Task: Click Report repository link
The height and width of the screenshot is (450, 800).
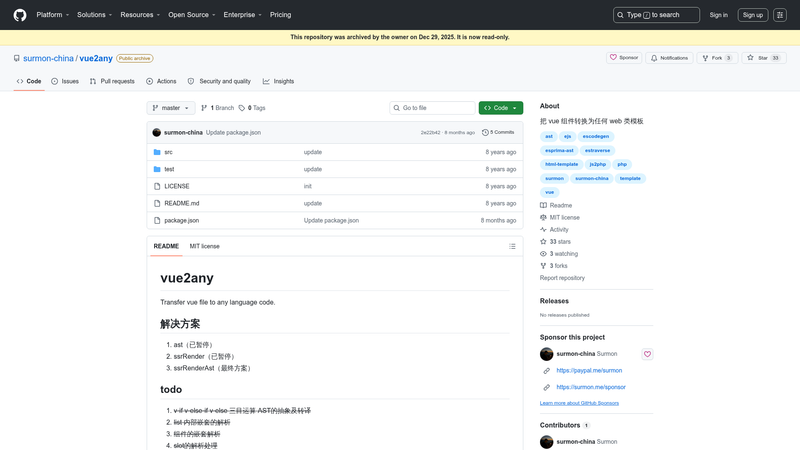Action: pos(562,278)
